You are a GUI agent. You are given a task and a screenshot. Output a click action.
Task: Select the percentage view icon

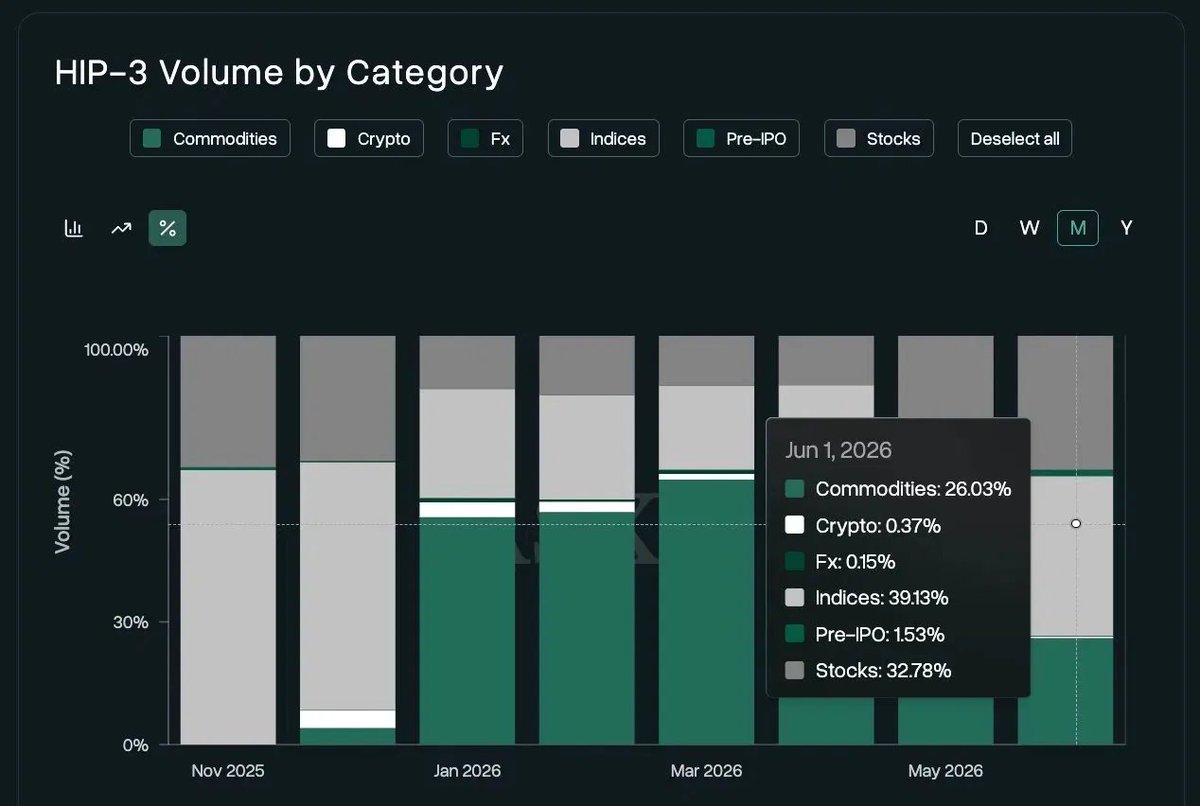168,228
